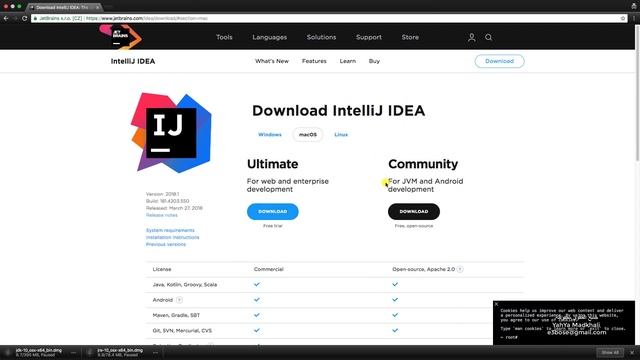Download the Community edition
640x360 pixels.
click(414, 211)
